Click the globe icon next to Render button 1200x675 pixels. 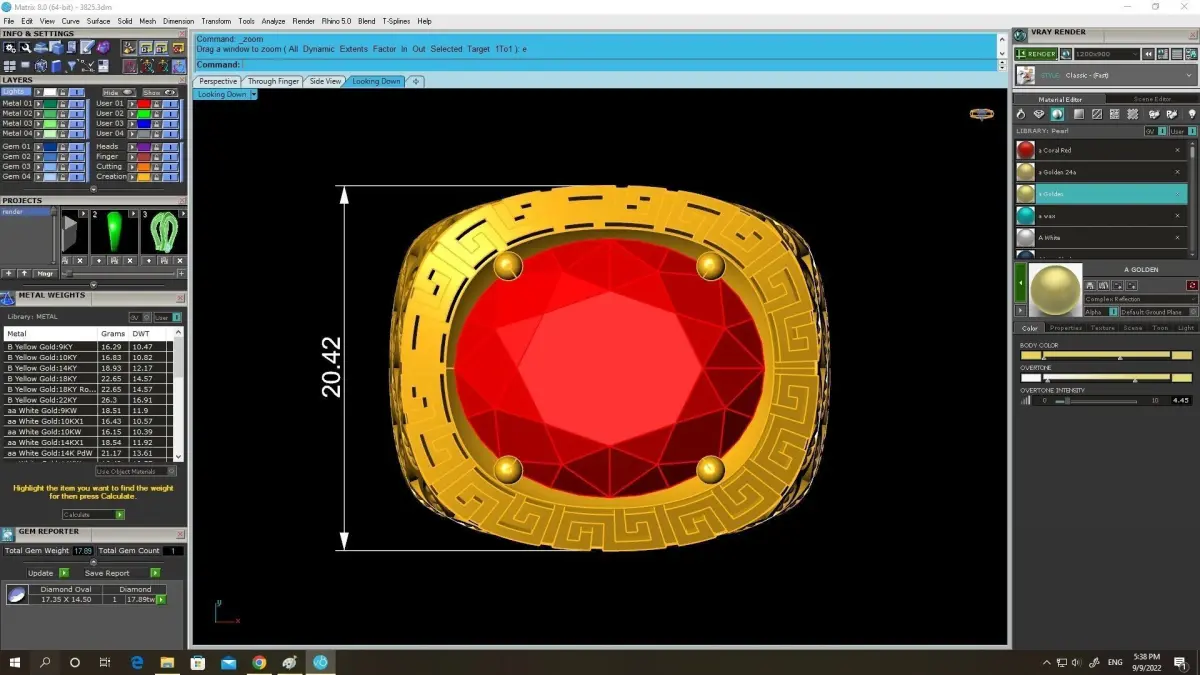[1066, 54]
